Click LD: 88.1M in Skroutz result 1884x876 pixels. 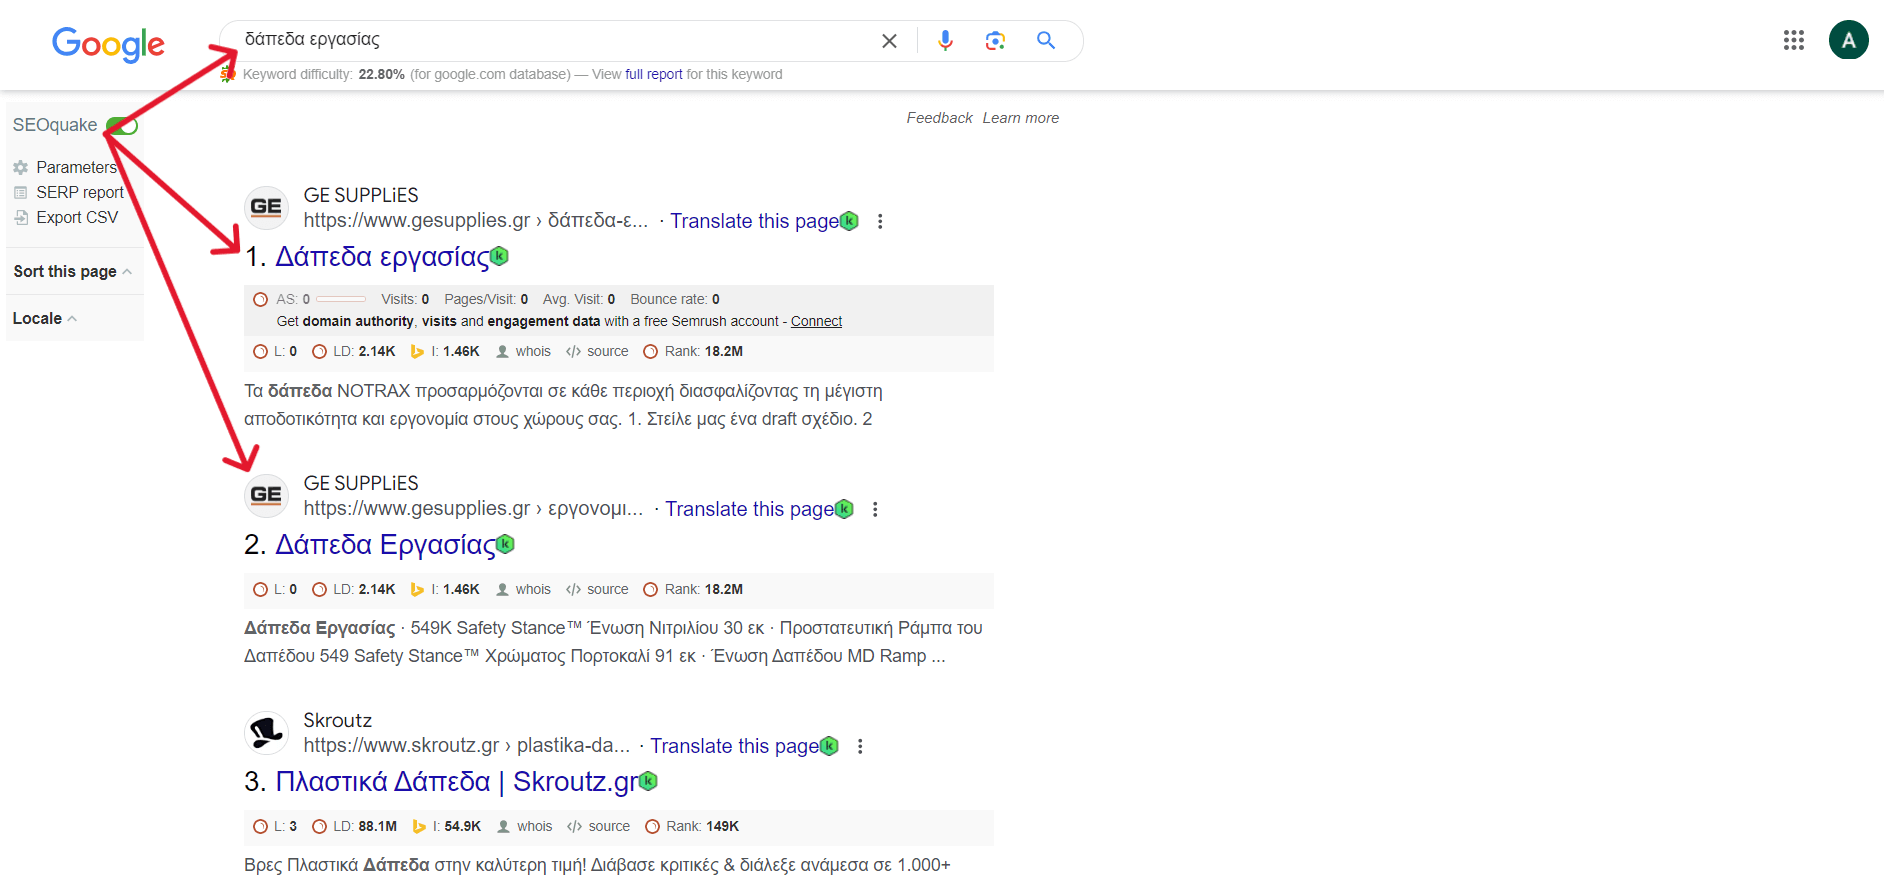click(355, 826)
